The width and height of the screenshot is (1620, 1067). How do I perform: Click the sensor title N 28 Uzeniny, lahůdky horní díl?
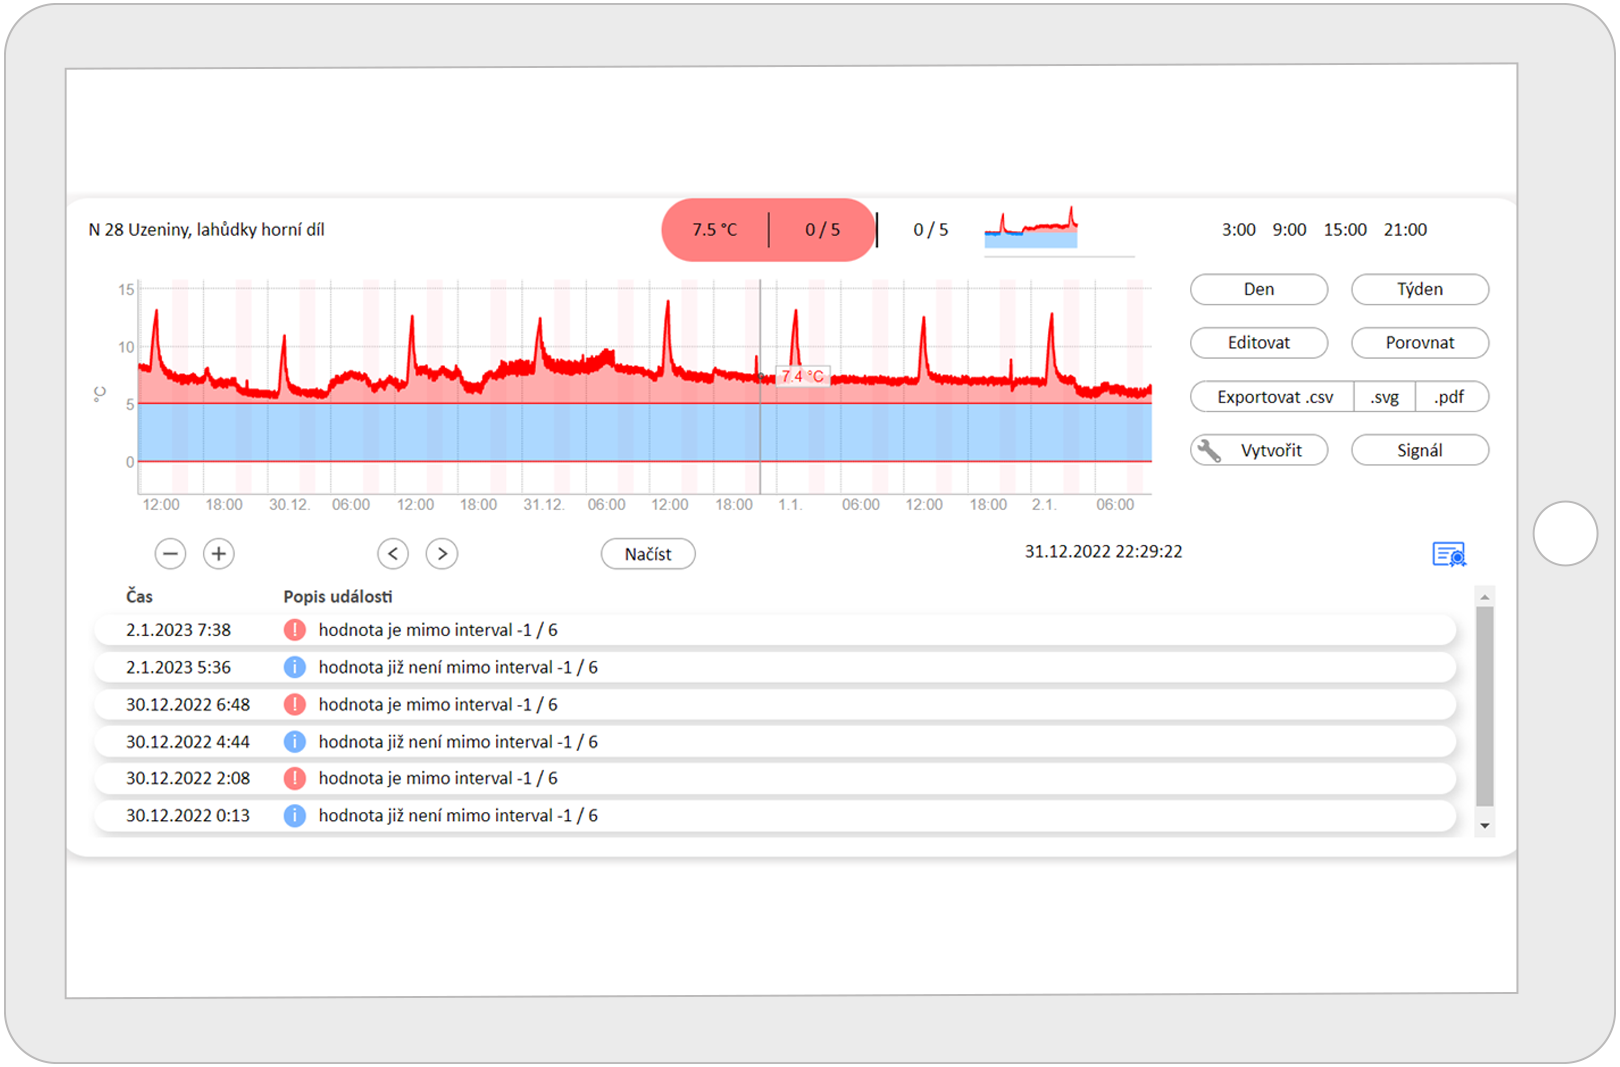click(x=206, y=230)
